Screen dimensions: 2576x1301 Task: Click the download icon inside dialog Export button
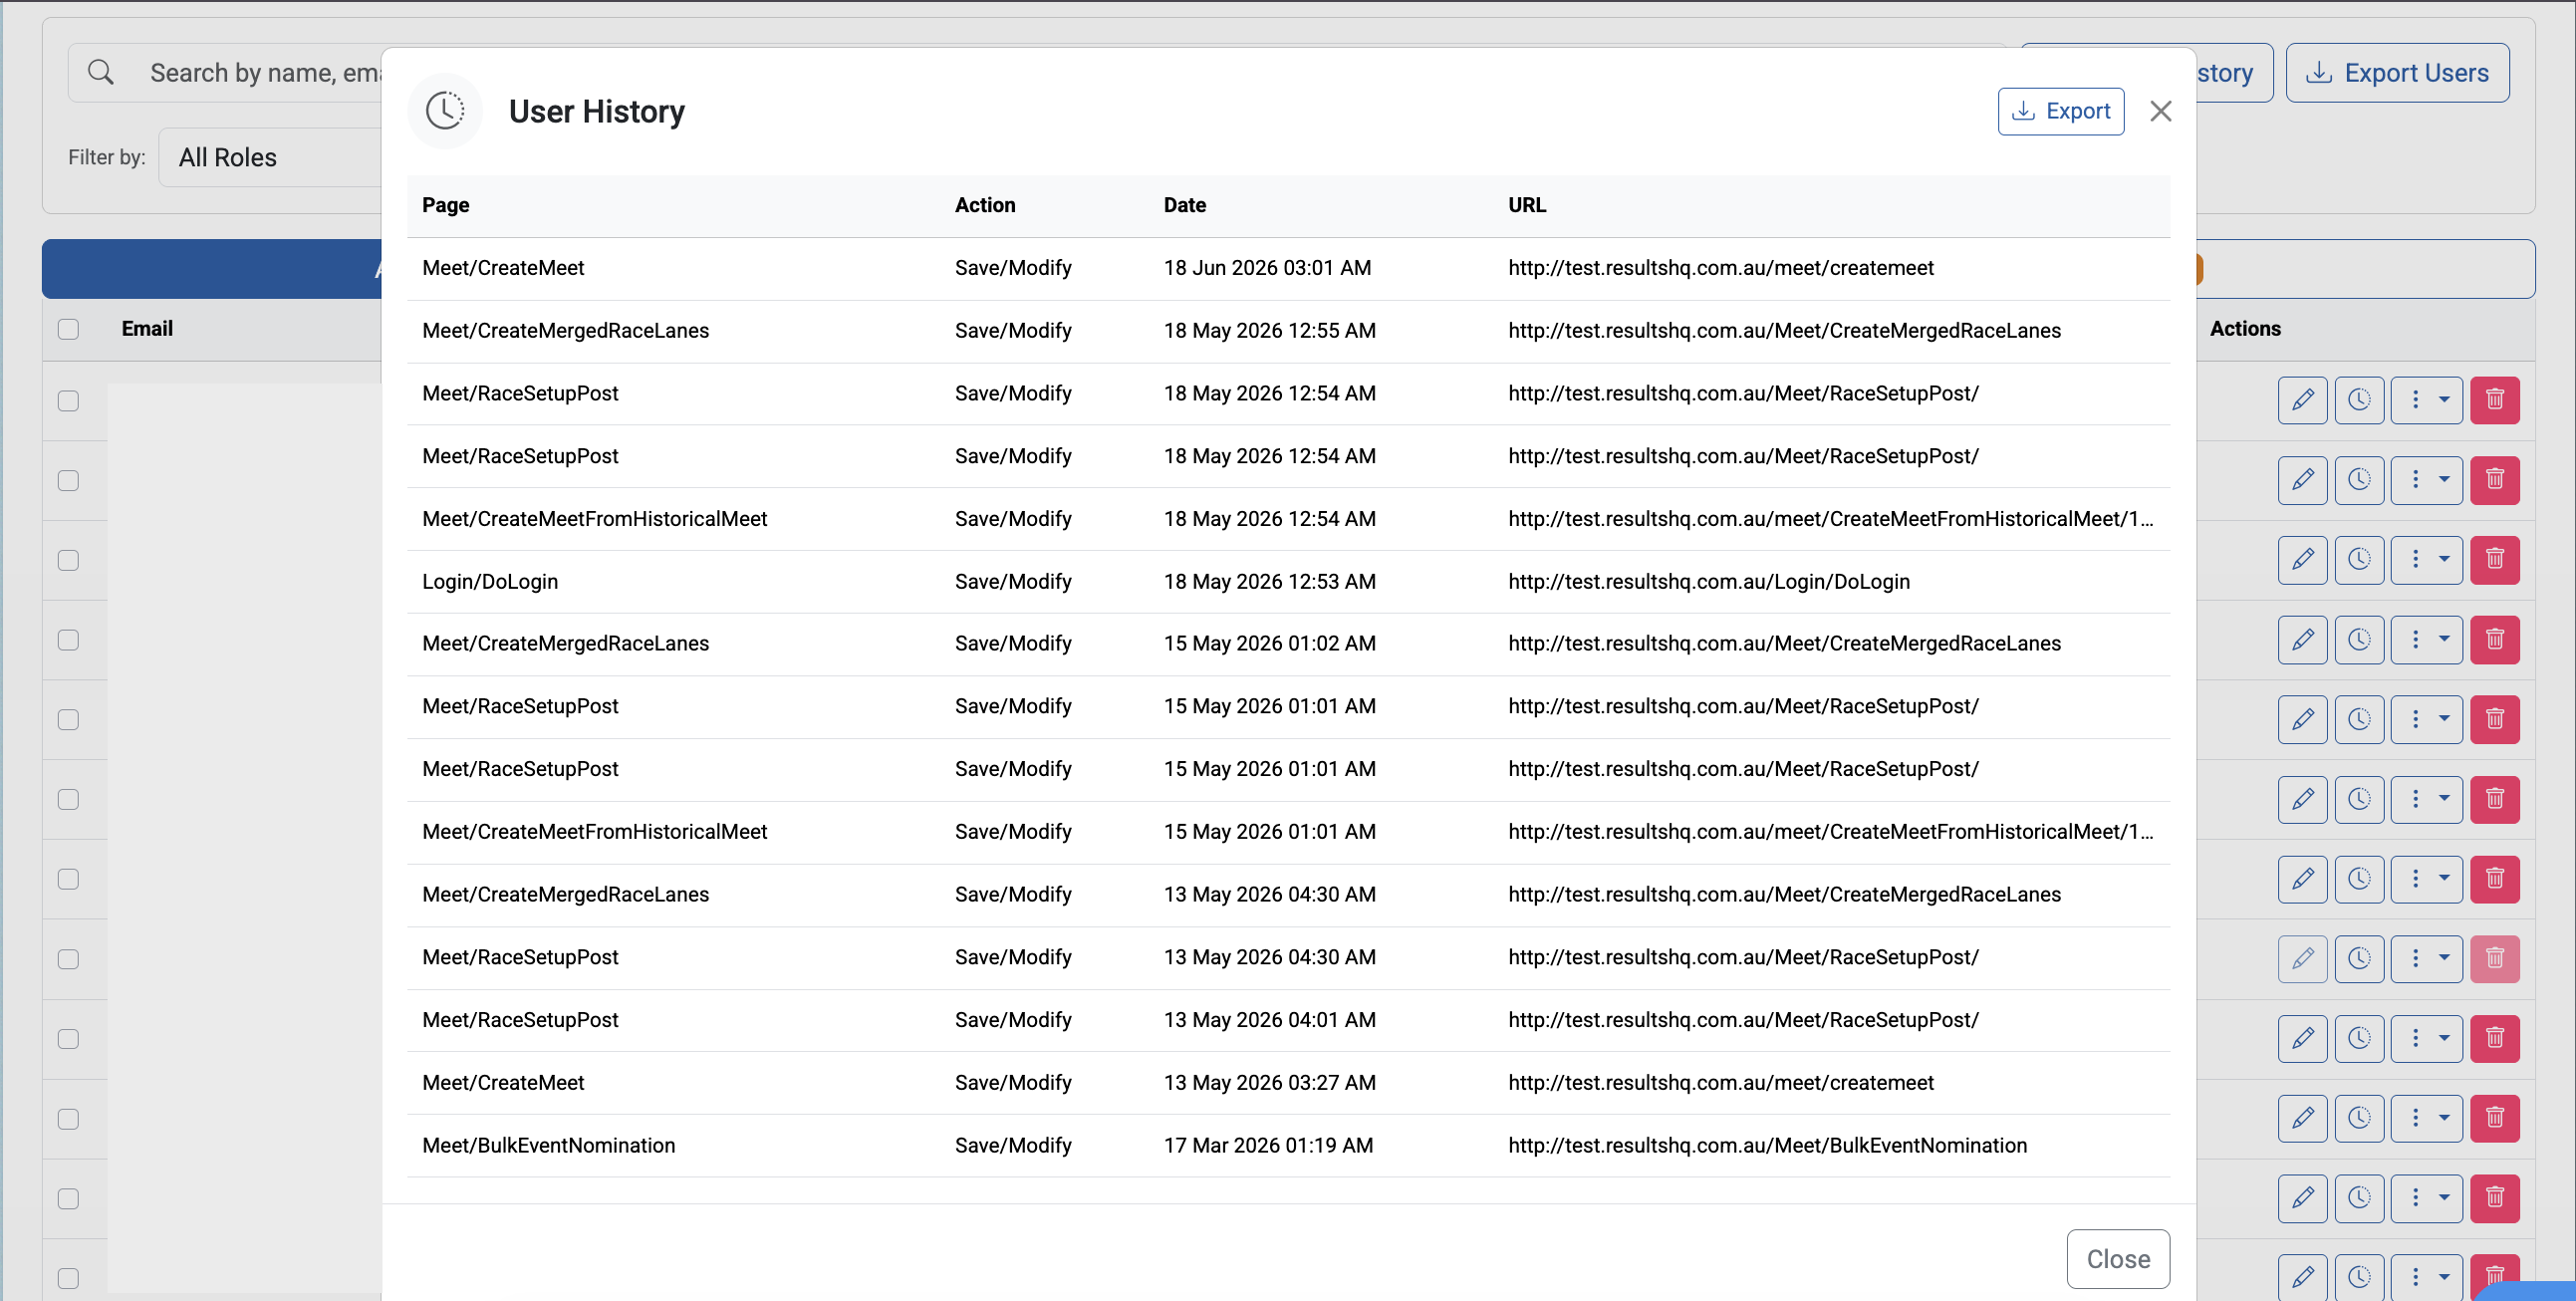coord(2023,111)
